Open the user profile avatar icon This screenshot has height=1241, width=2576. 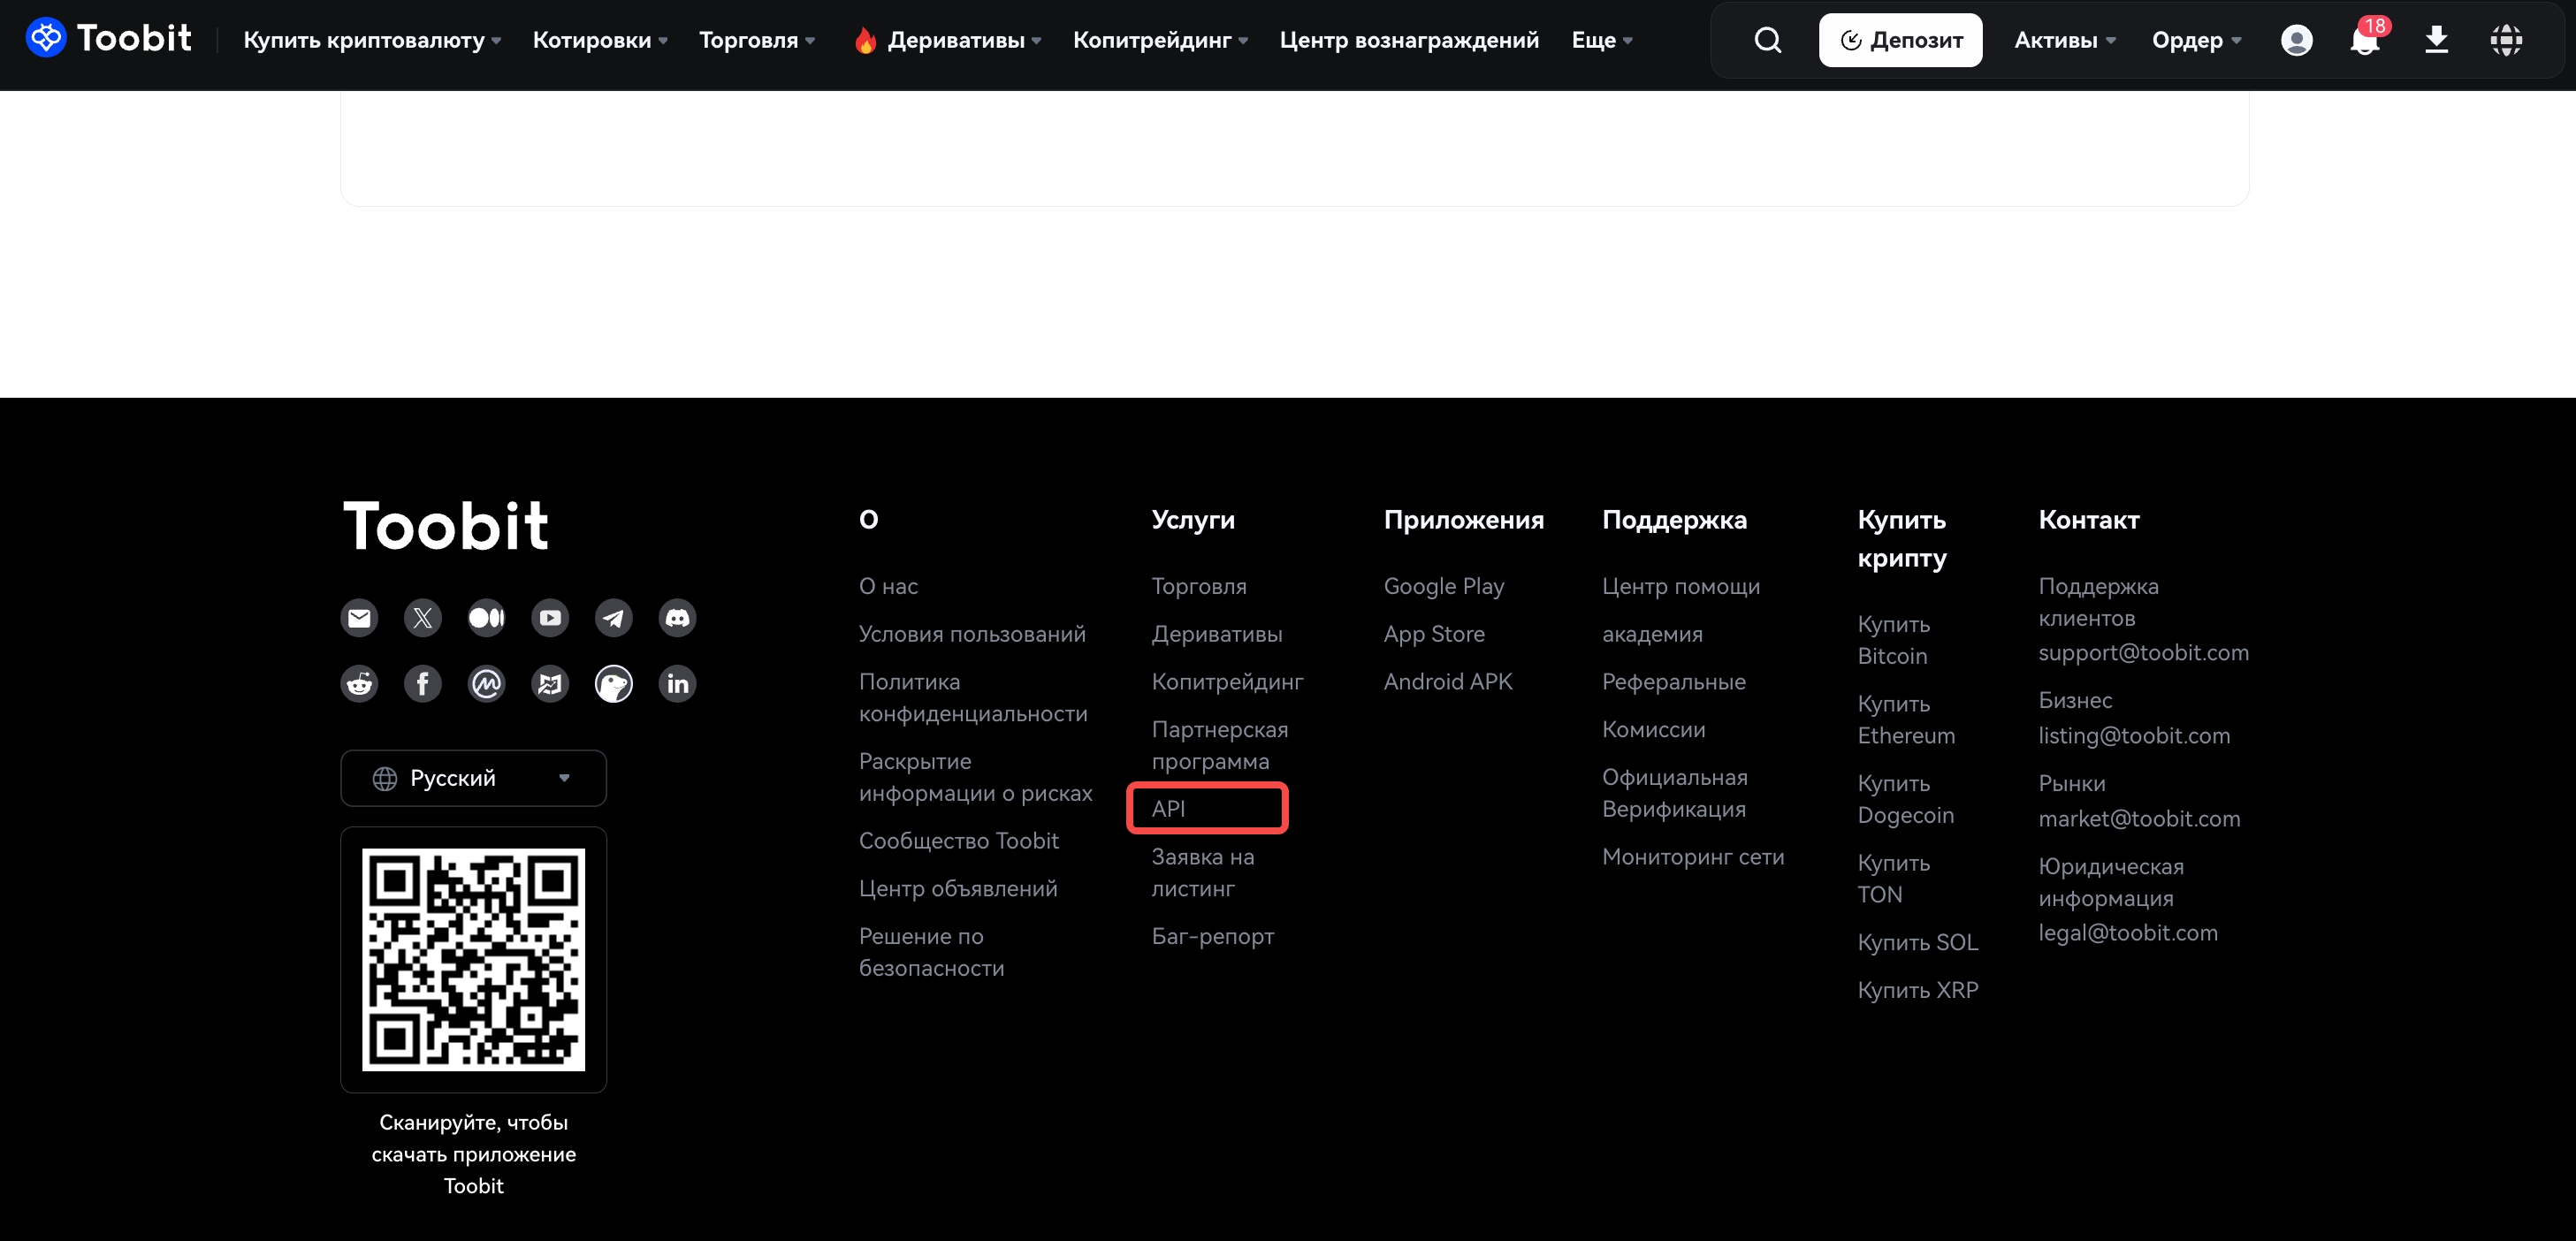[x=2296, y=40]
